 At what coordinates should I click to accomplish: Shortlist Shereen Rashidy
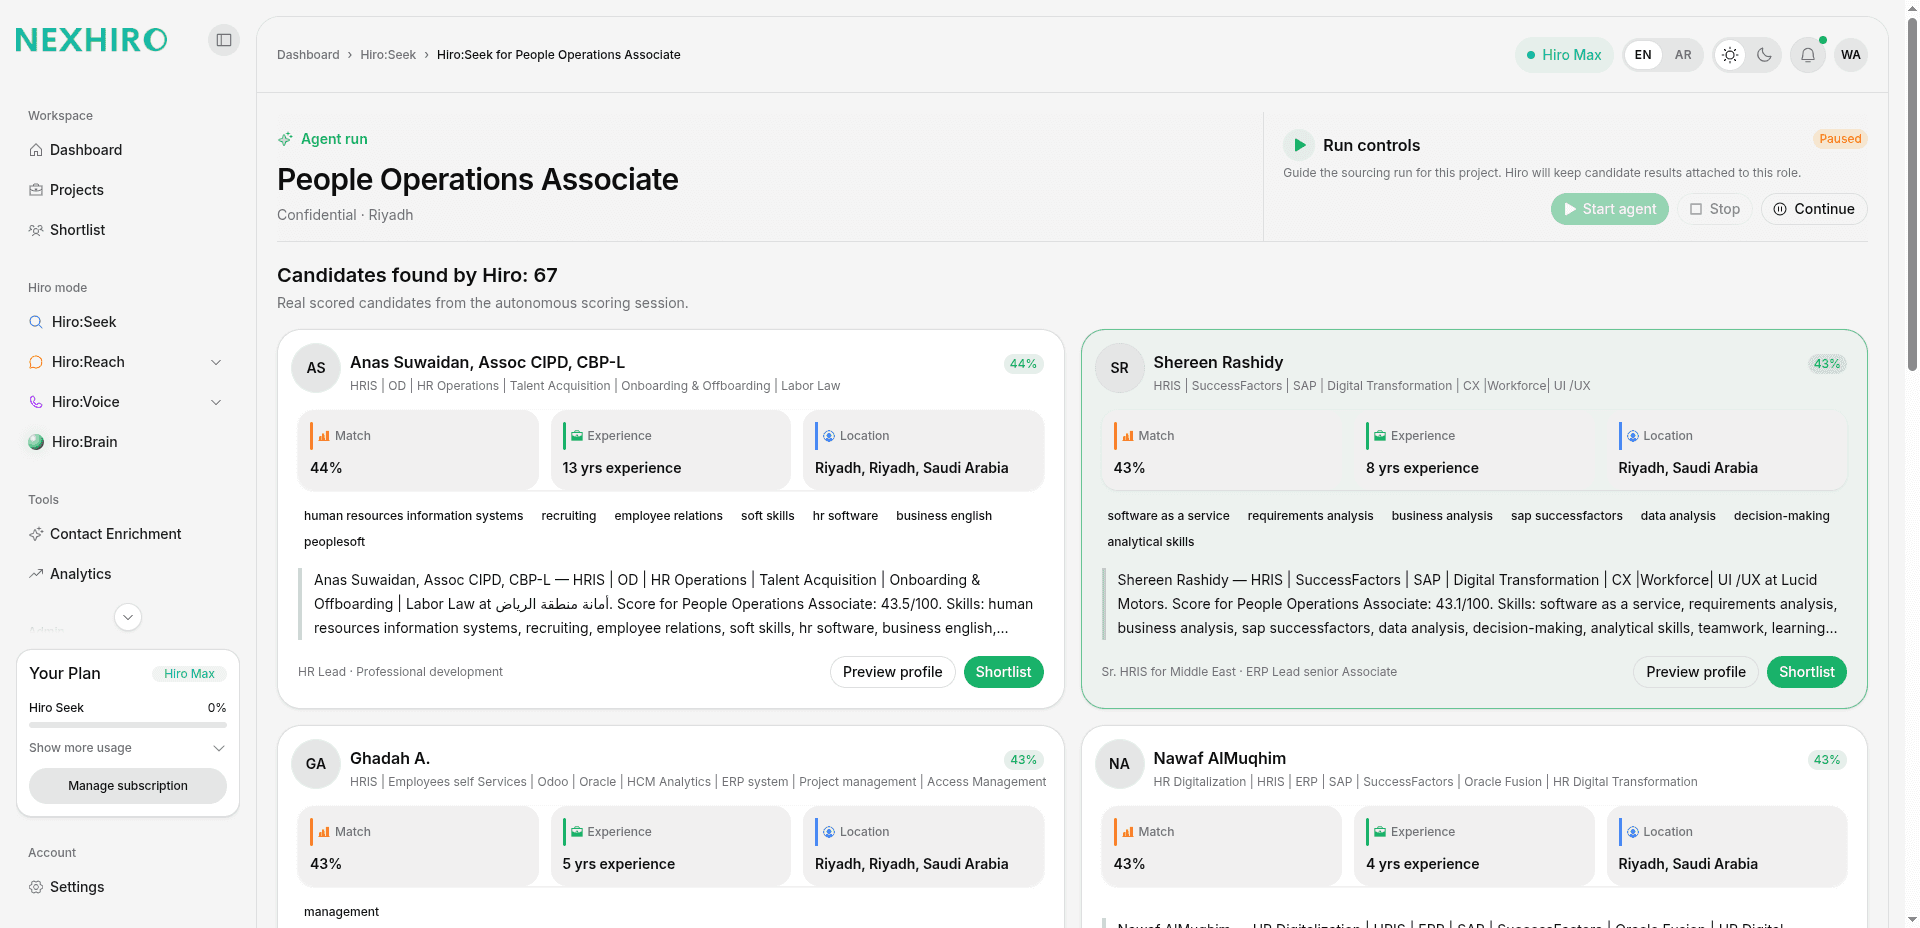(1807, 672)
